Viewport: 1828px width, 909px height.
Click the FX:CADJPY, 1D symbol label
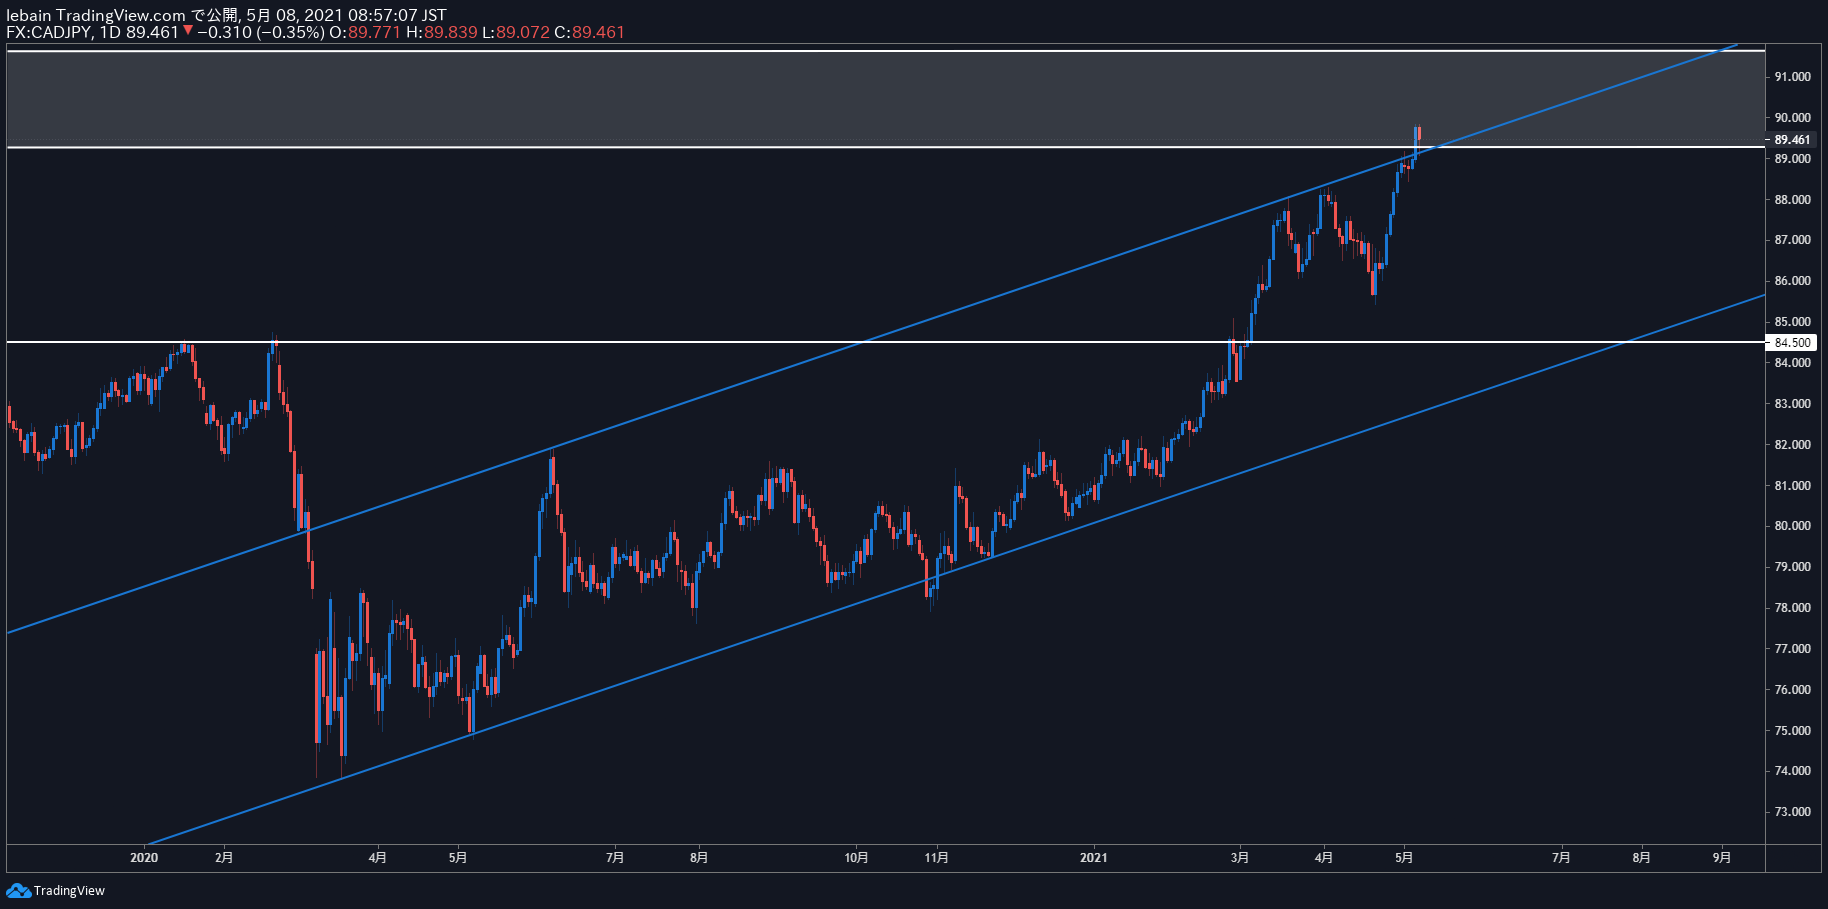pyautogui.click(x=64, y=32)
